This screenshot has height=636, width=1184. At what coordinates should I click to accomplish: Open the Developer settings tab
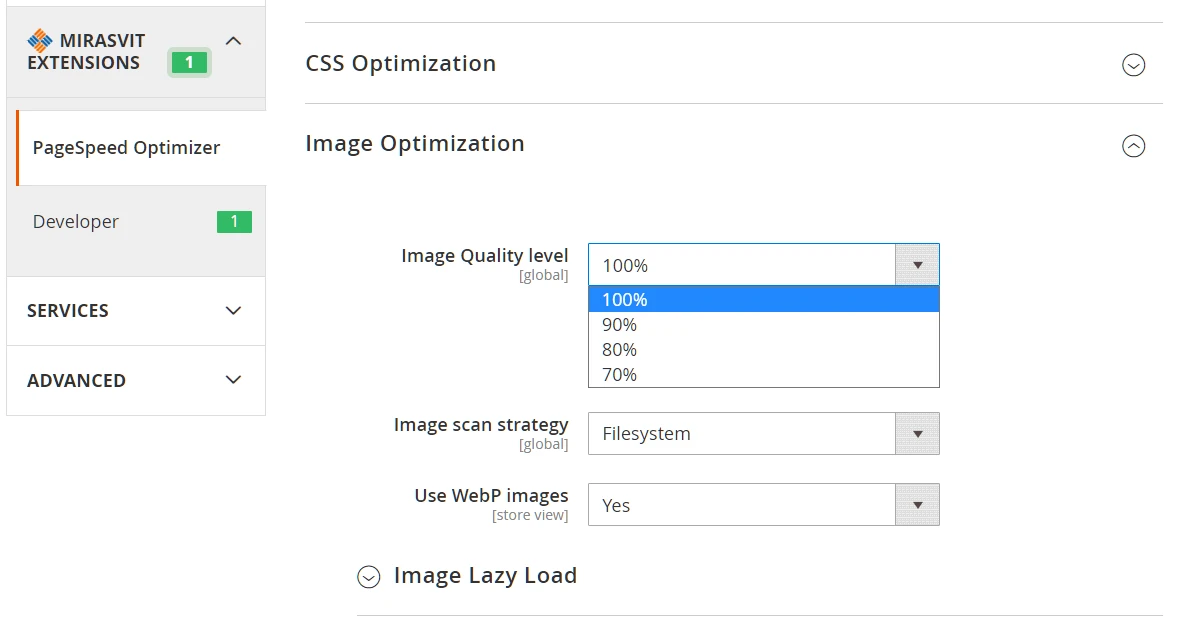click(76, 222)
